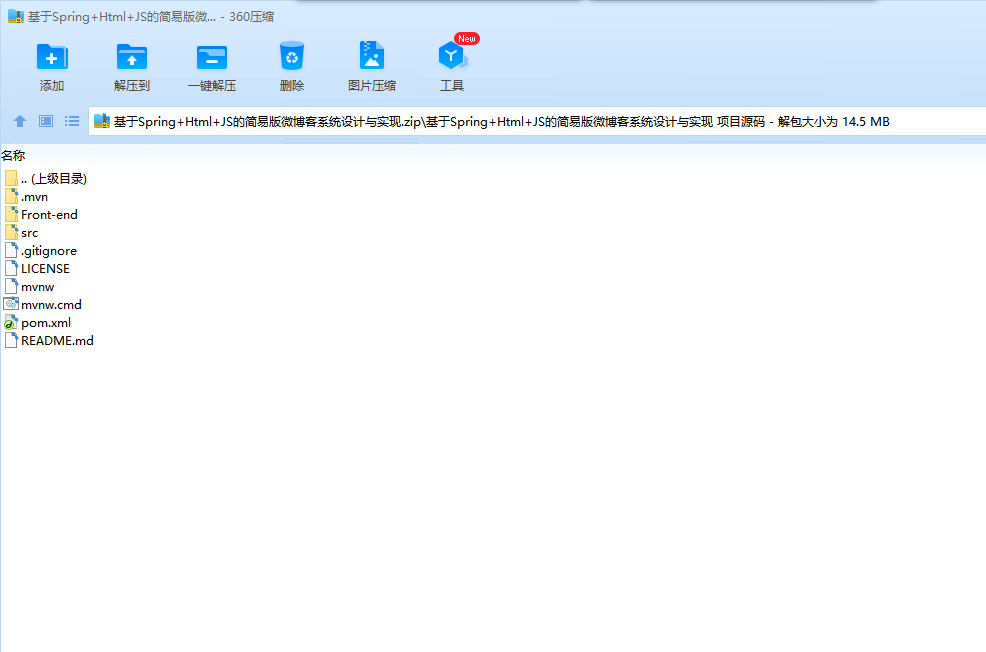Click the .gitignore file icon
This screenshot has height=652, width=986.
(11, 250)
